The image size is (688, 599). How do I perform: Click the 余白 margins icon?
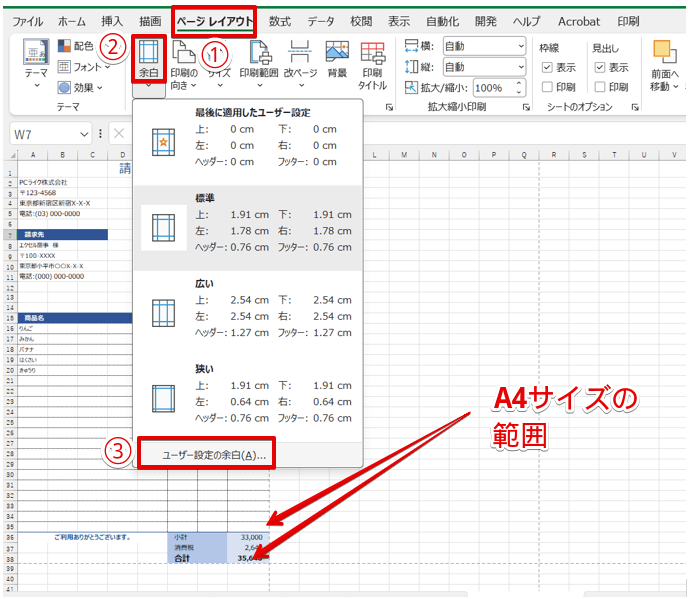[x=148, y=52]
